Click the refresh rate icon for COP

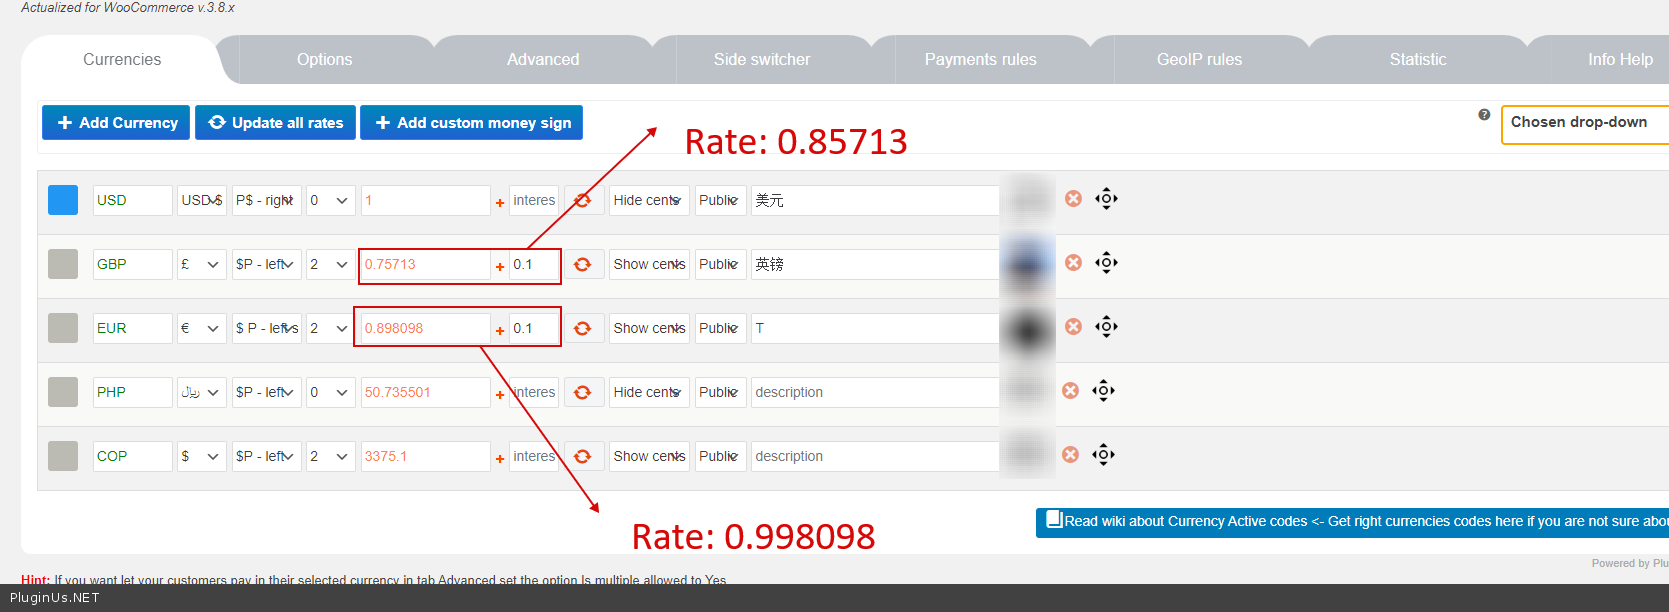point(582,456)
